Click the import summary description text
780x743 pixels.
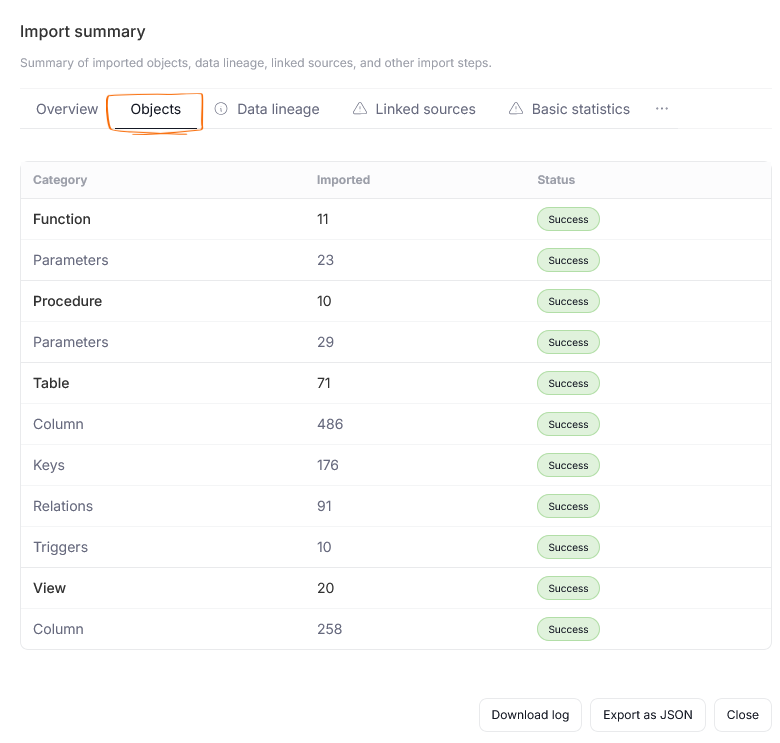(x=256, y=63)
